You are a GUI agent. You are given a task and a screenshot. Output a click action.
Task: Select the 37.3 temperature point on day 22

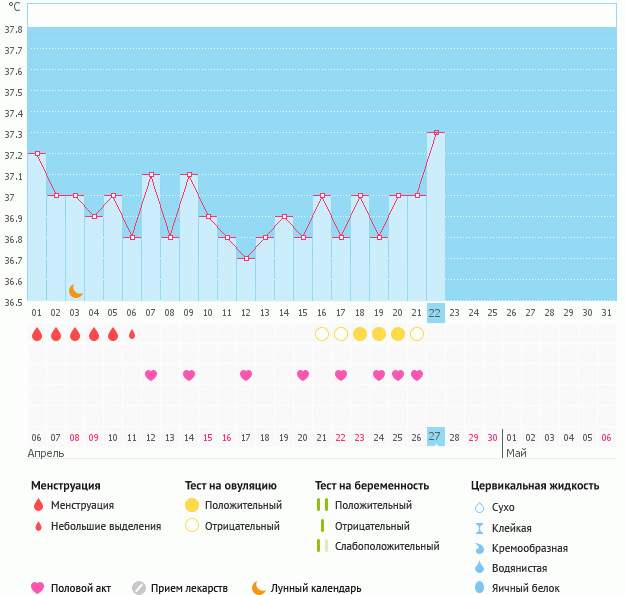tap(436, 132)
